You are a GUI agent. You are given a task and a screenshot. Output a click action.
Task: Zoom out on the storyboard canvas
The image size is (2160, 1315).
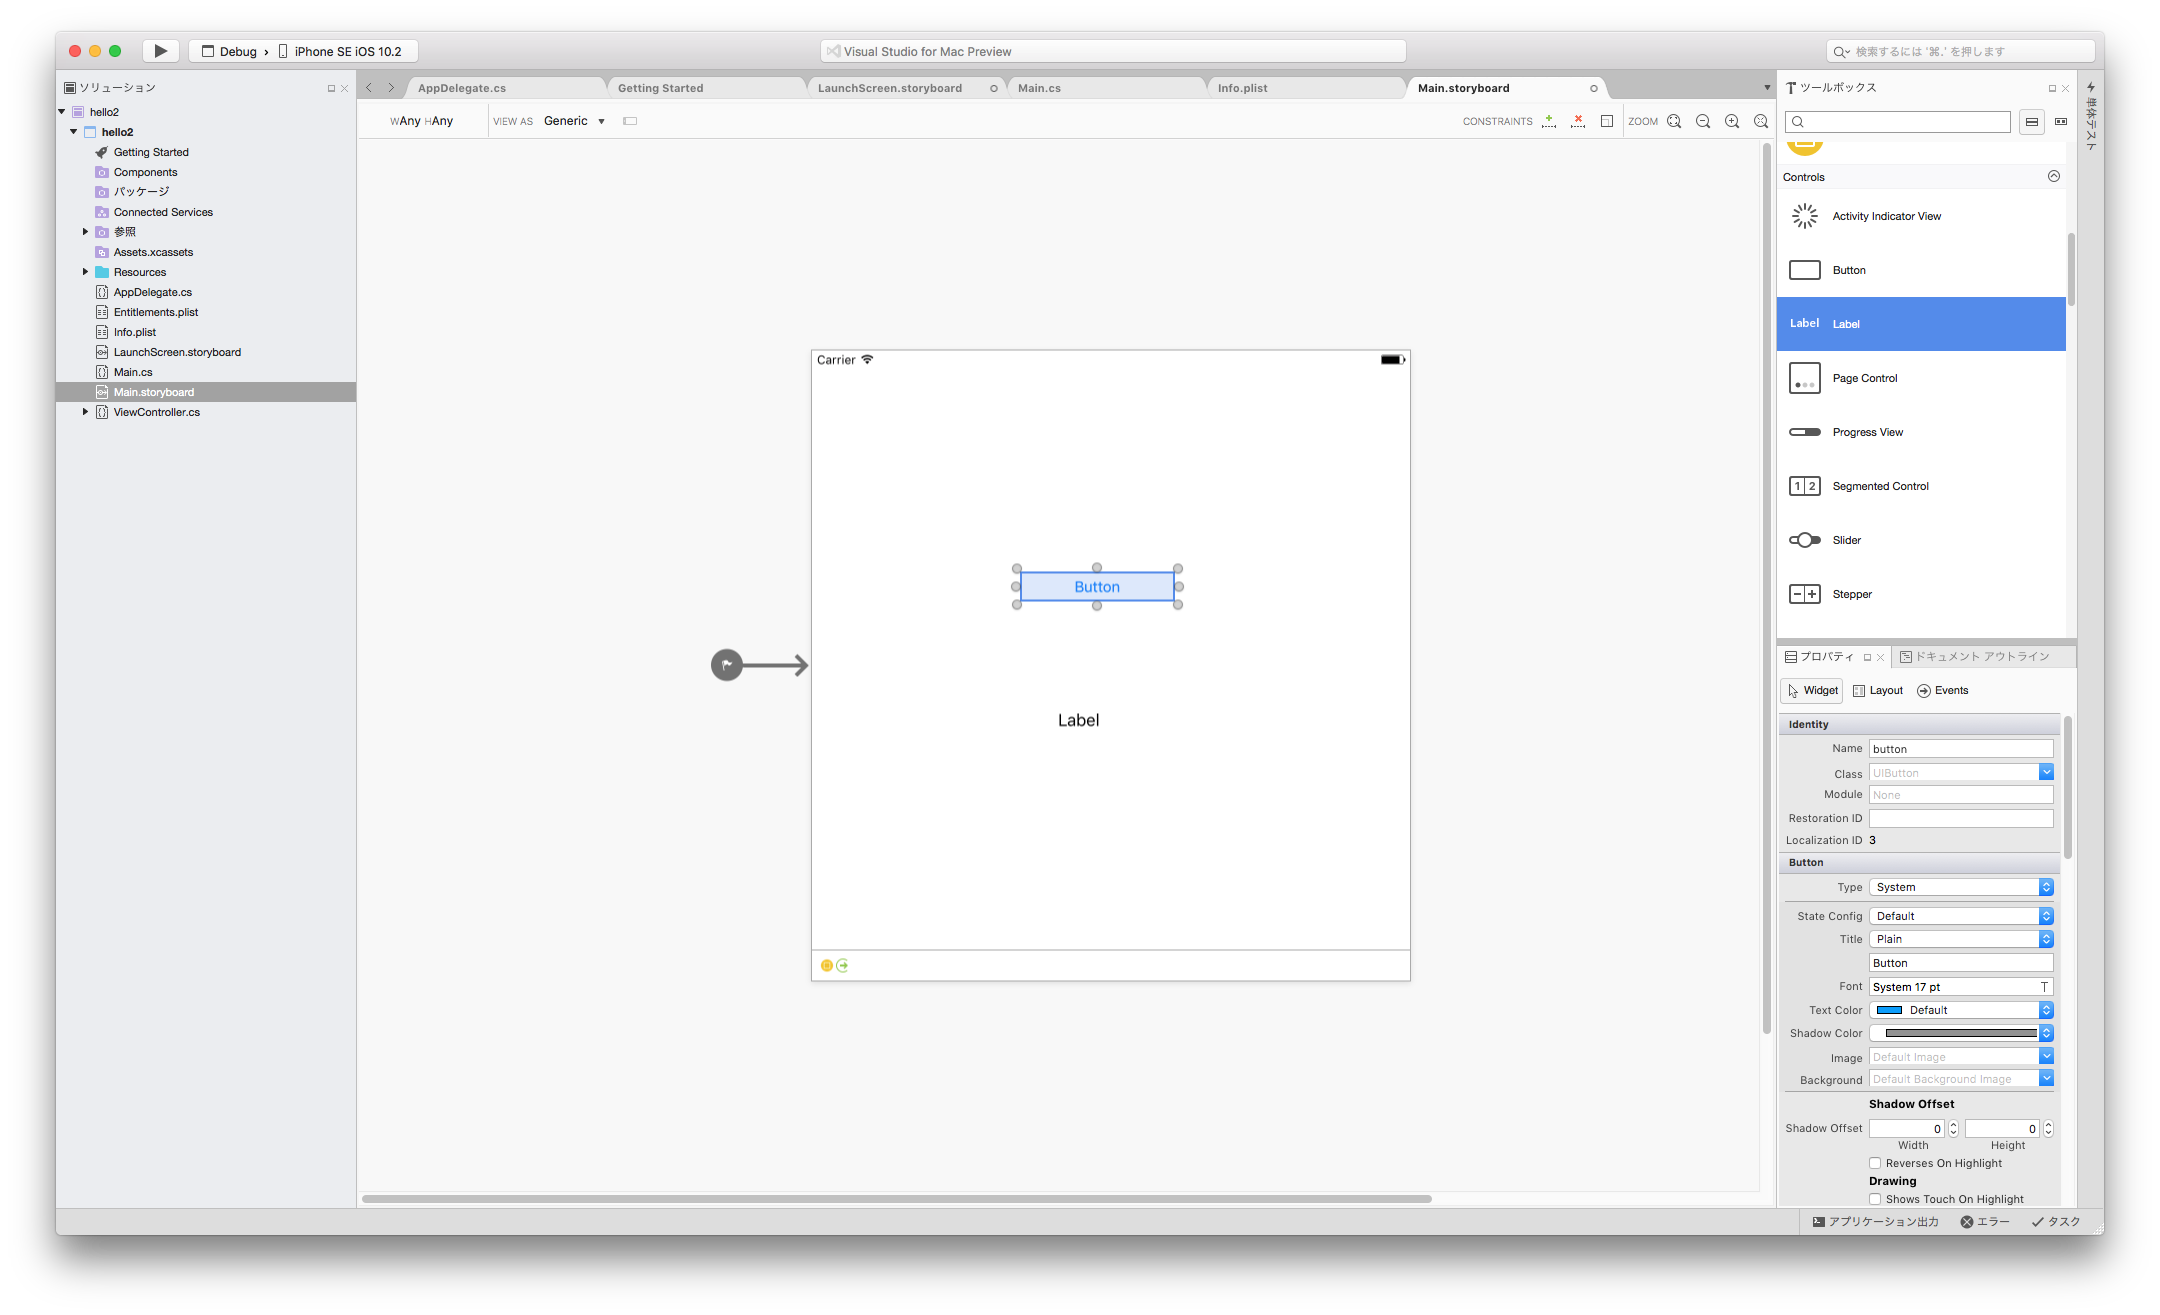pyautogui.click(x=1703, y=121)
